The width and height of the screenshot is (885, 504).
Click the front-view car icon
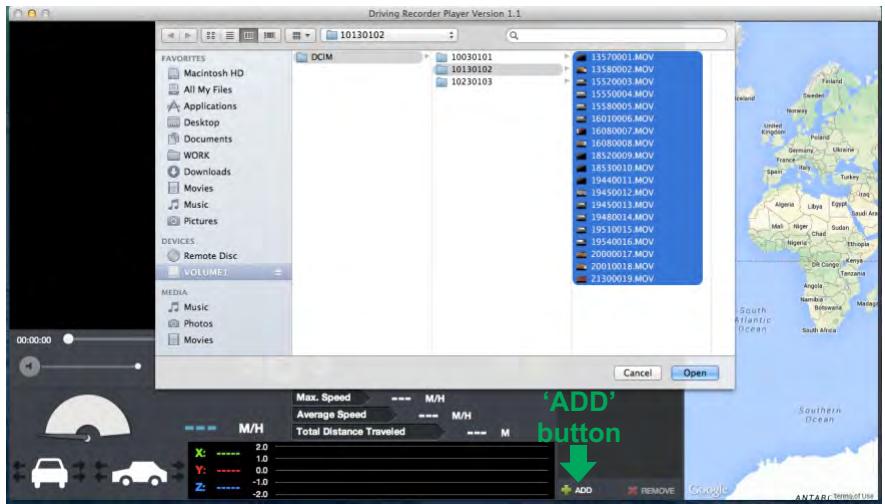click(x=50, y=472)
